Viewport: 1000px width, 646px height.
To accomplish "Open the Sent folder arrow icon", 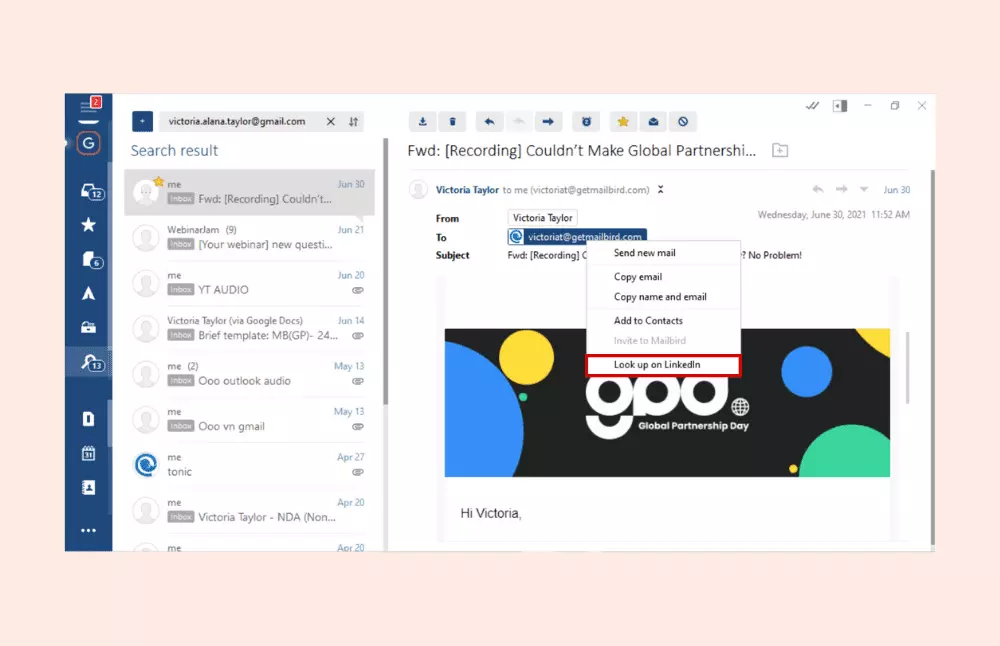I will [88, 293].
